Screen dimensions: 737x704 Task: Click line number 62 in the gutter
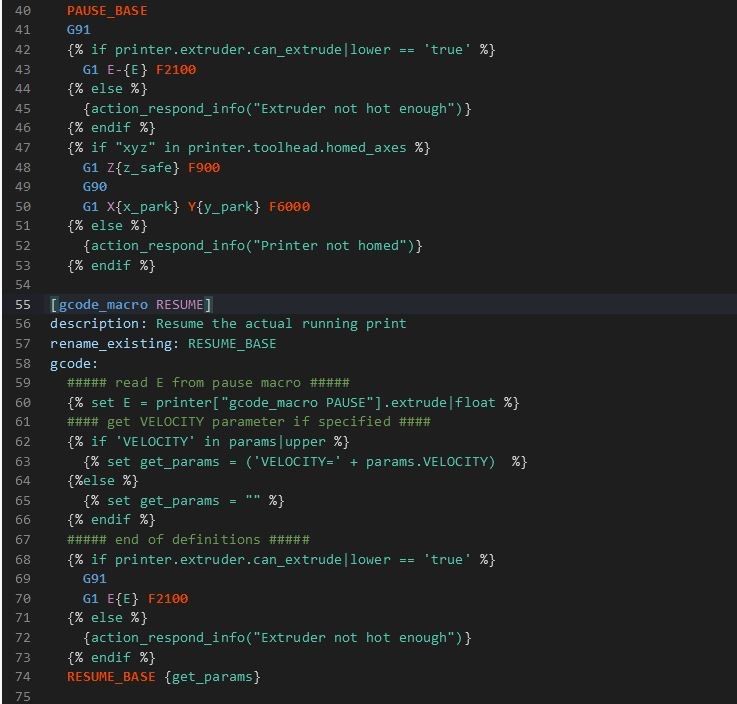click(23, 442)
